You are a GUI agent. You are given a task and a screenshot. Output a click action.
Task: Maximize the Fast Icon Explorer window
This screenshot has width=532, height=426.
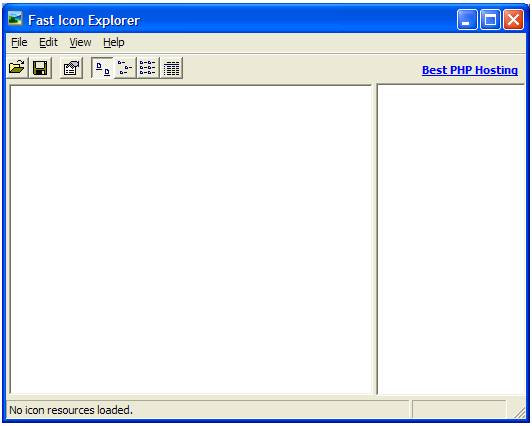click(x=490, y=20)
